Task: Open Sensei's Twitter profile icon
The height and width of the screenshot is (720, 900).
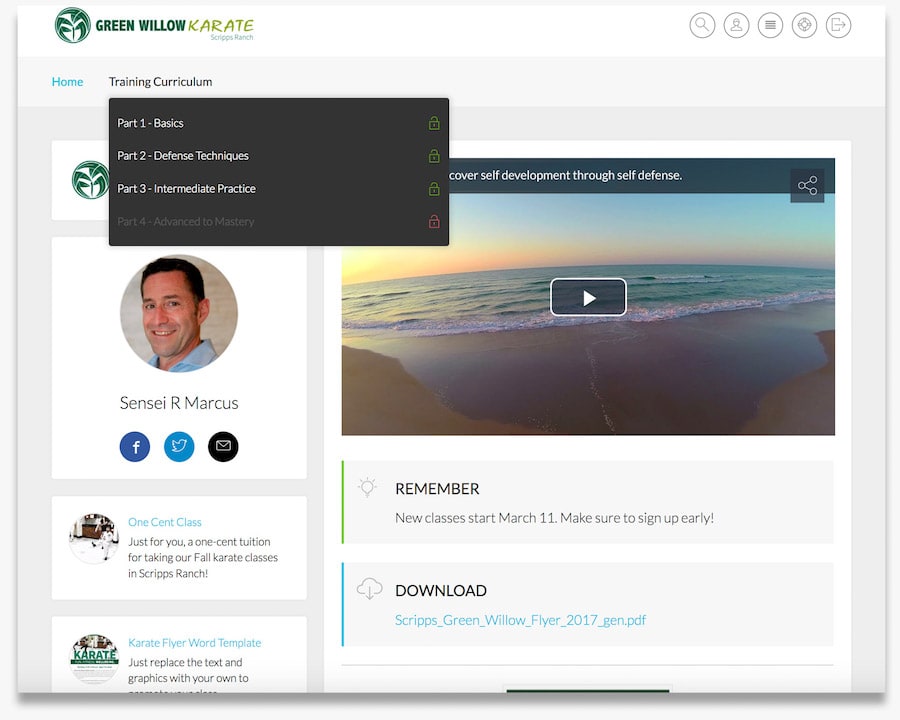Action: point(179,446)
